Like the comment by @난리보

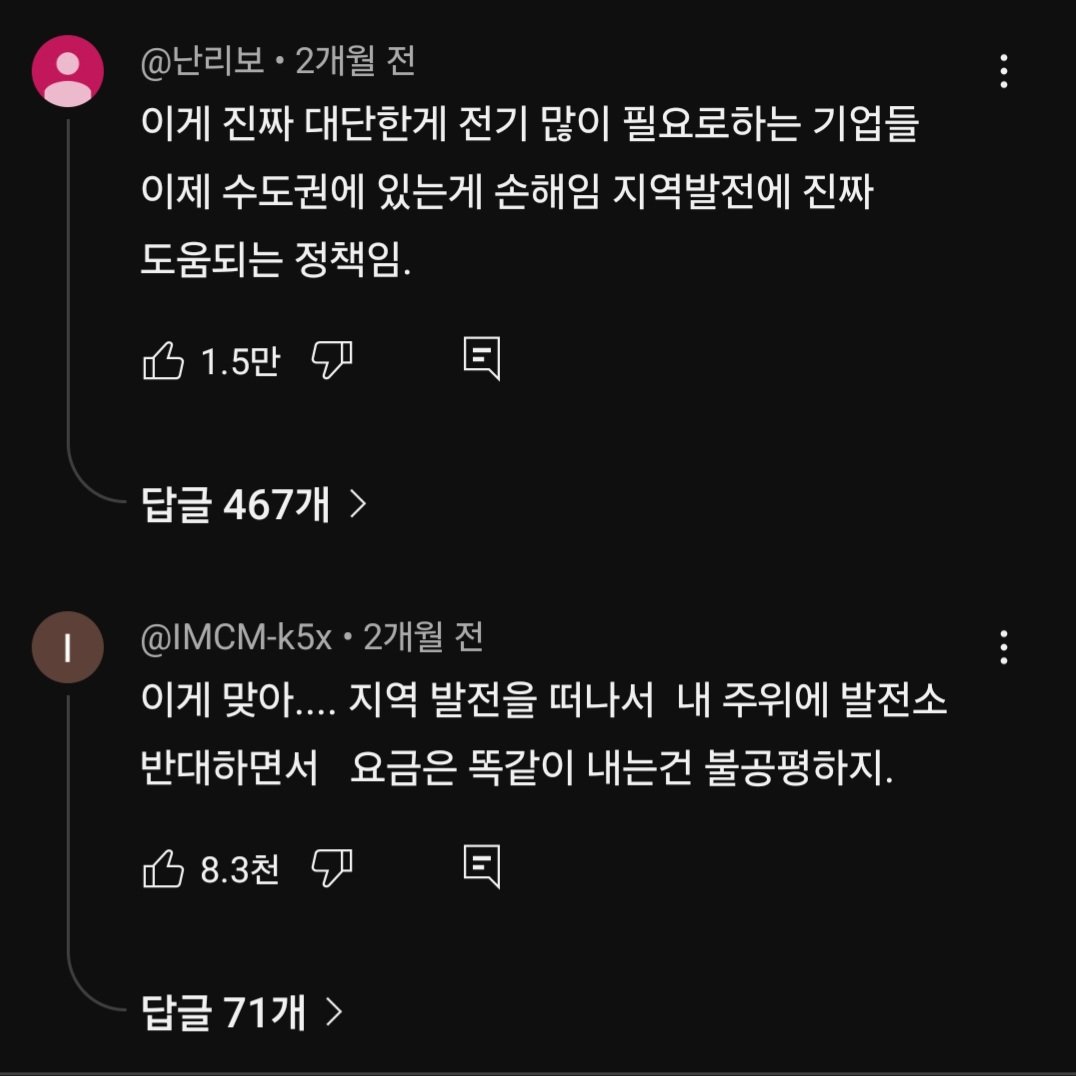(164, 360)
